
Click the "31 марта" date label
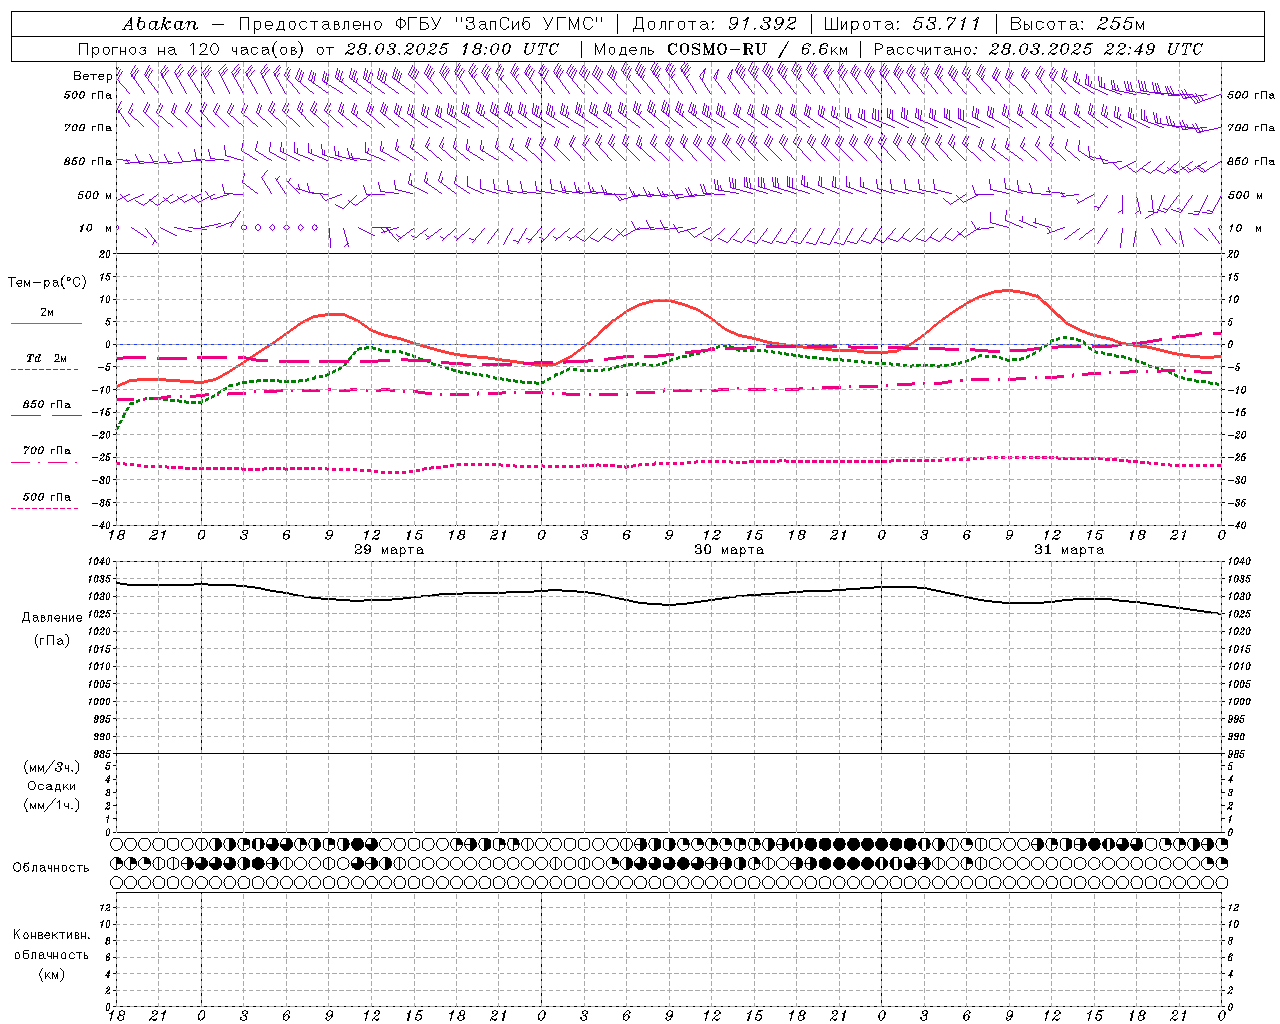pyautogui.click(x=1069, y=550)
